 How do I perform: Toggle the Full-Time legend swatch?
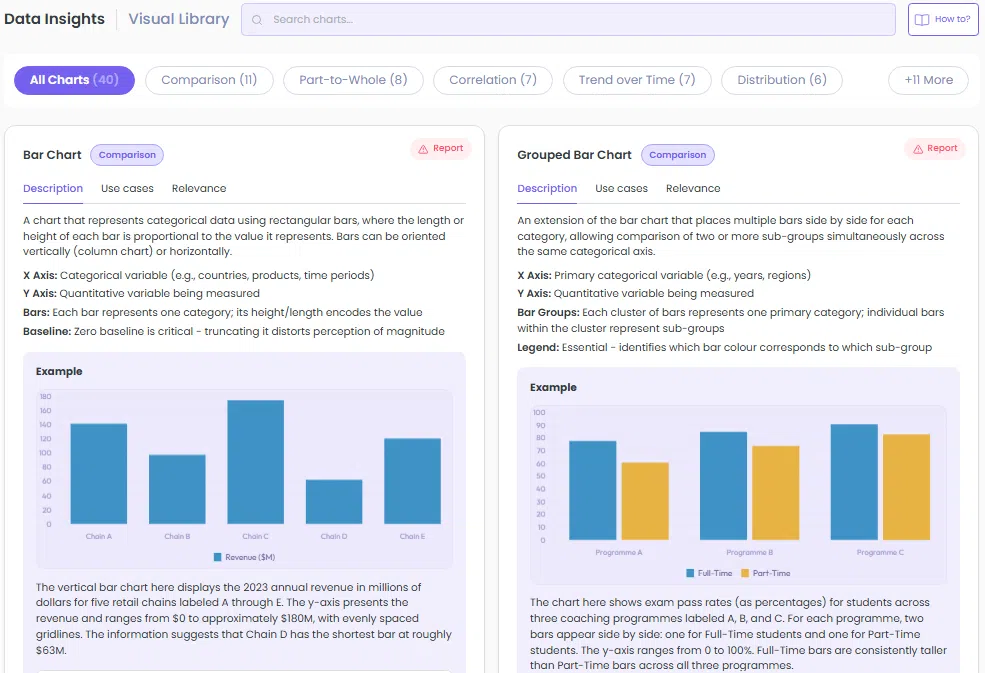pyautogui.click(x=690, y=573)
